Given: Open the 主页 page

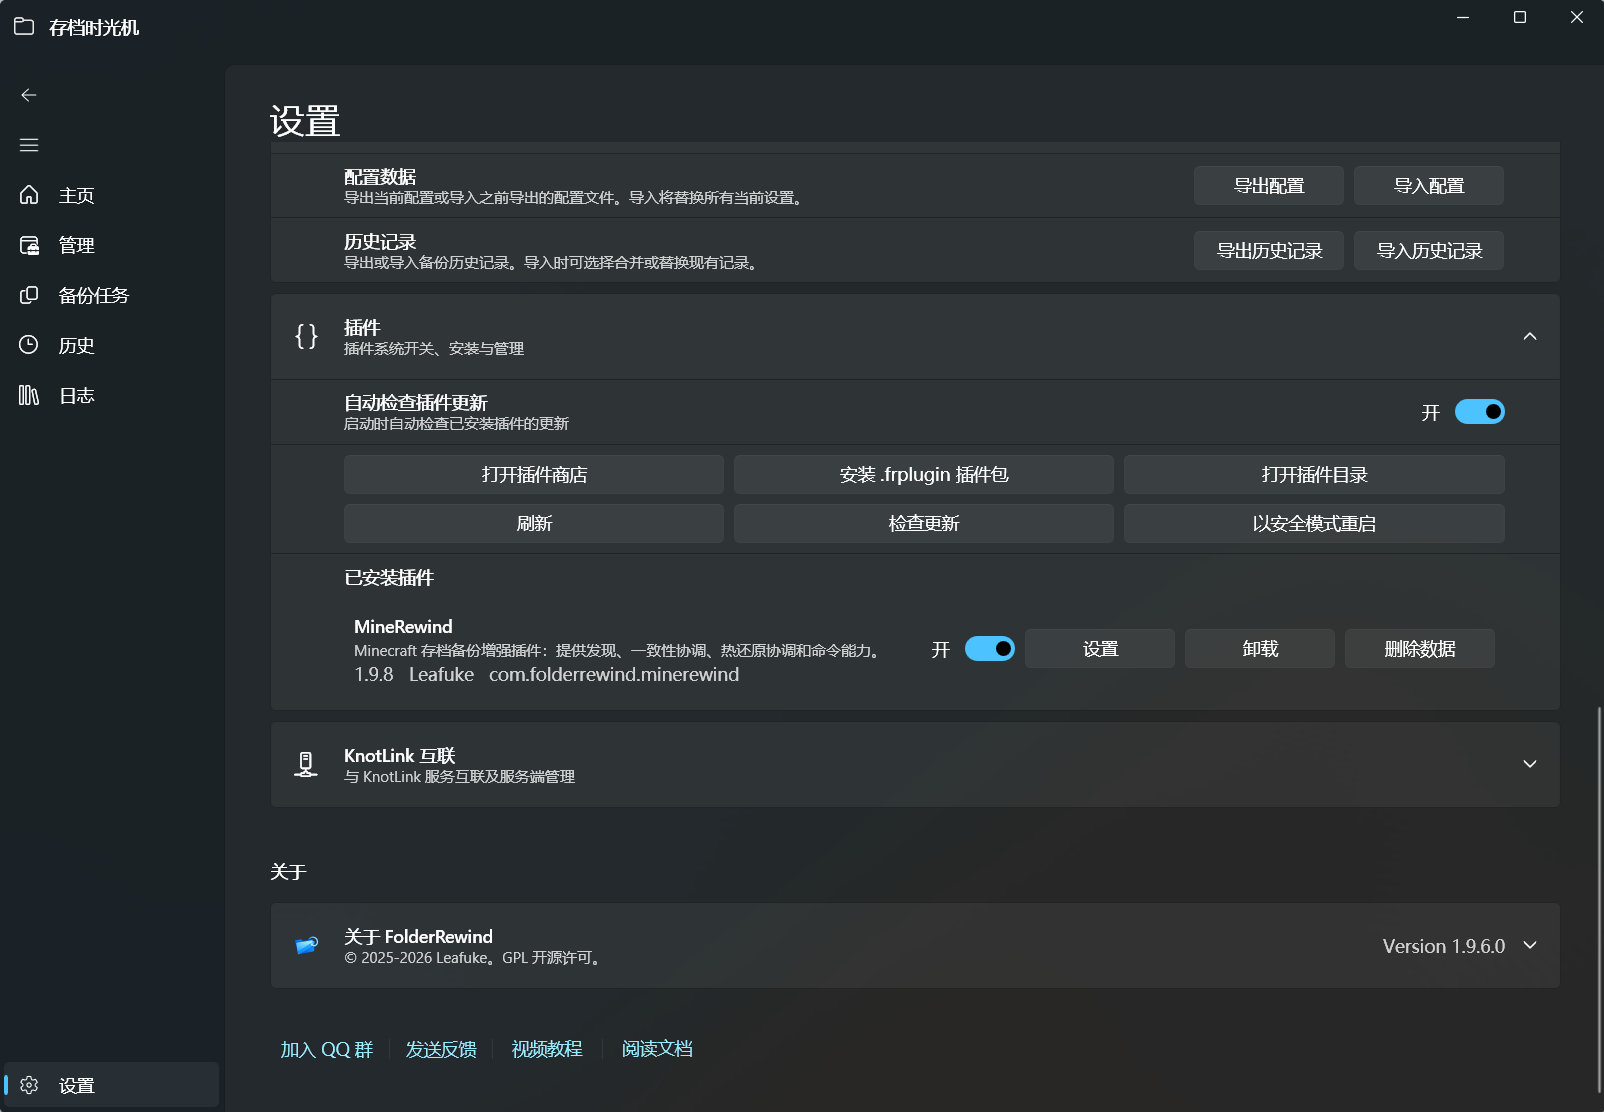Looking at the screenshot, I should tap(111, 195).
